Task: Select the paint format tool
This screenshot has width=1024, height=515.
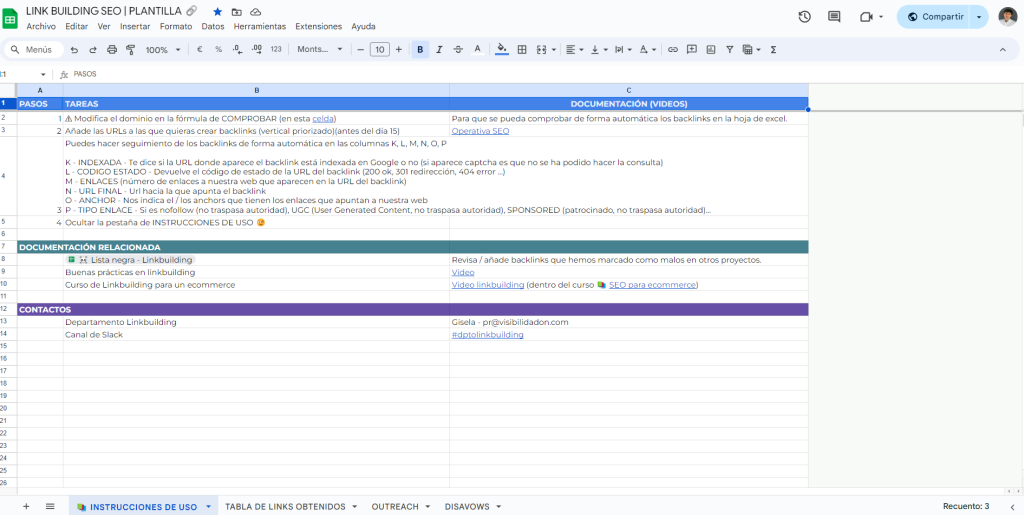Action: [x=130, y=49]
